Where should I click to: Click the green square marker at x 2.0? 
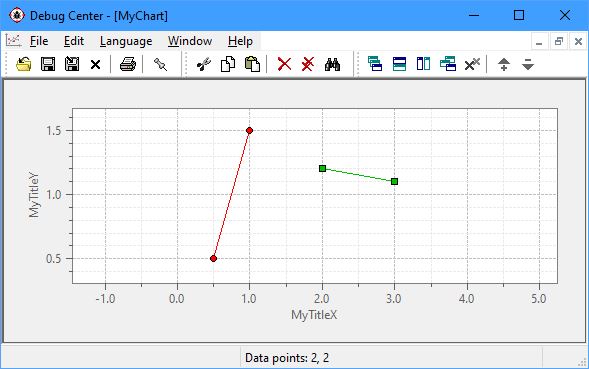point(322,168)
